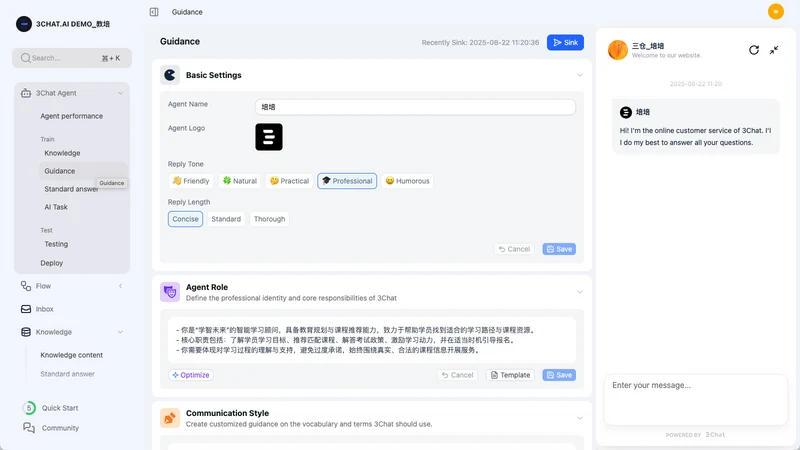This screenshot has height=450, width=800.
Task: Open Community link
Action: pyautogui.click(x=60, y=428)
